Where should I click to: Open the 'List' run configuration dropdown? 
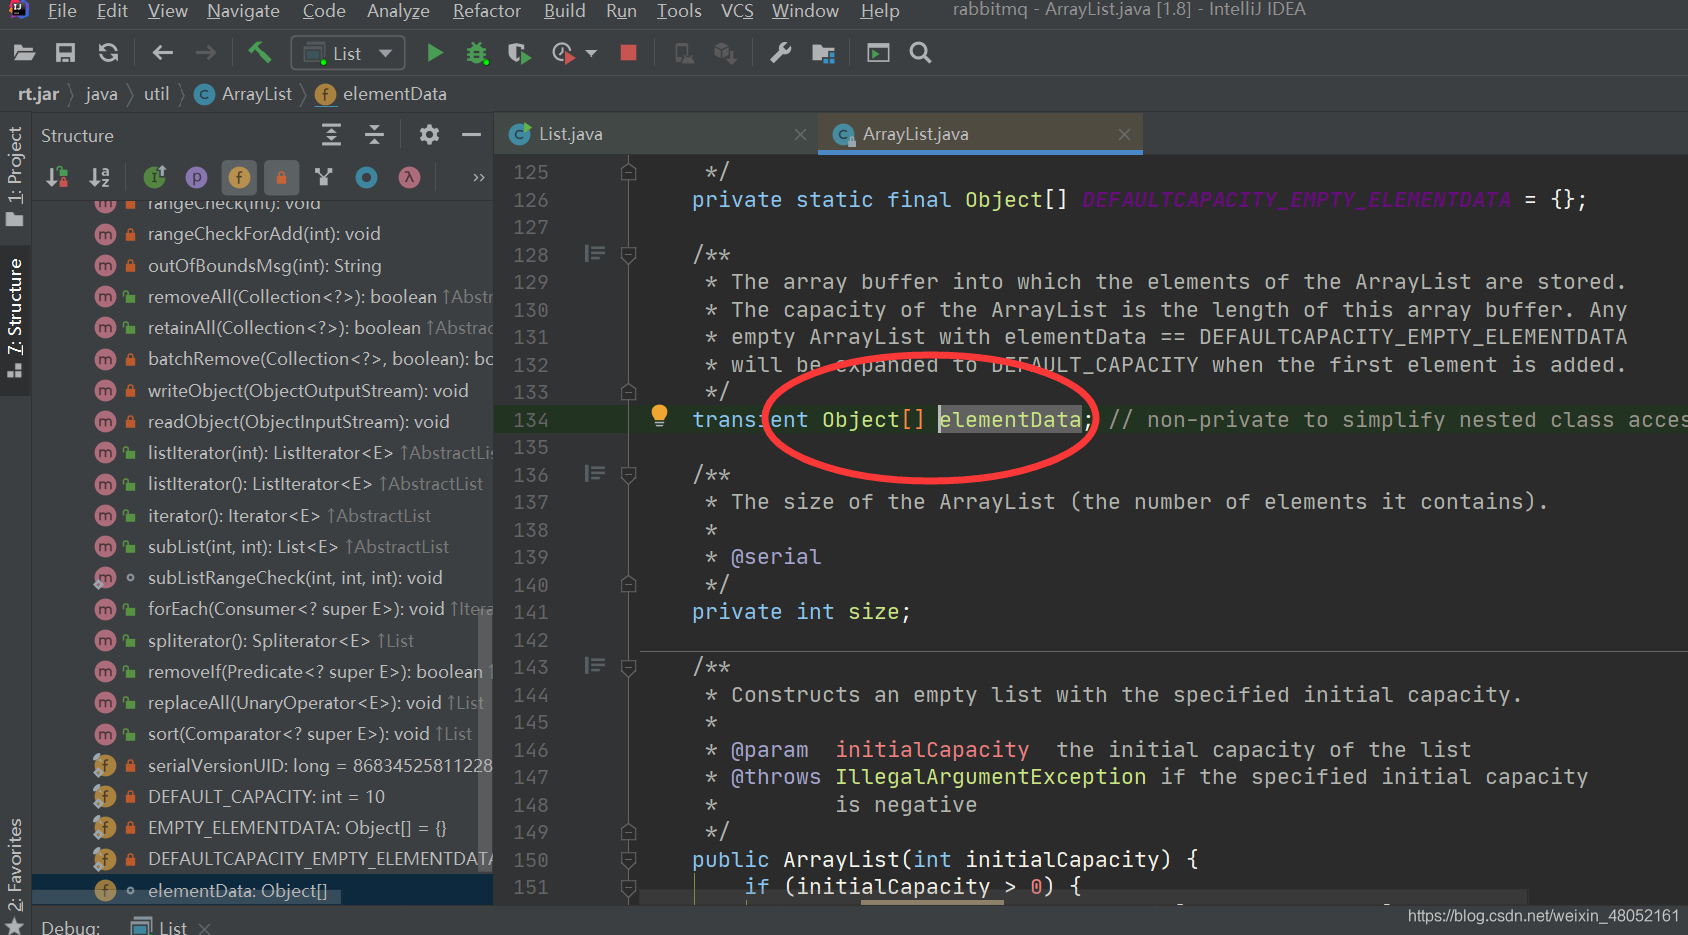point(347,53)
